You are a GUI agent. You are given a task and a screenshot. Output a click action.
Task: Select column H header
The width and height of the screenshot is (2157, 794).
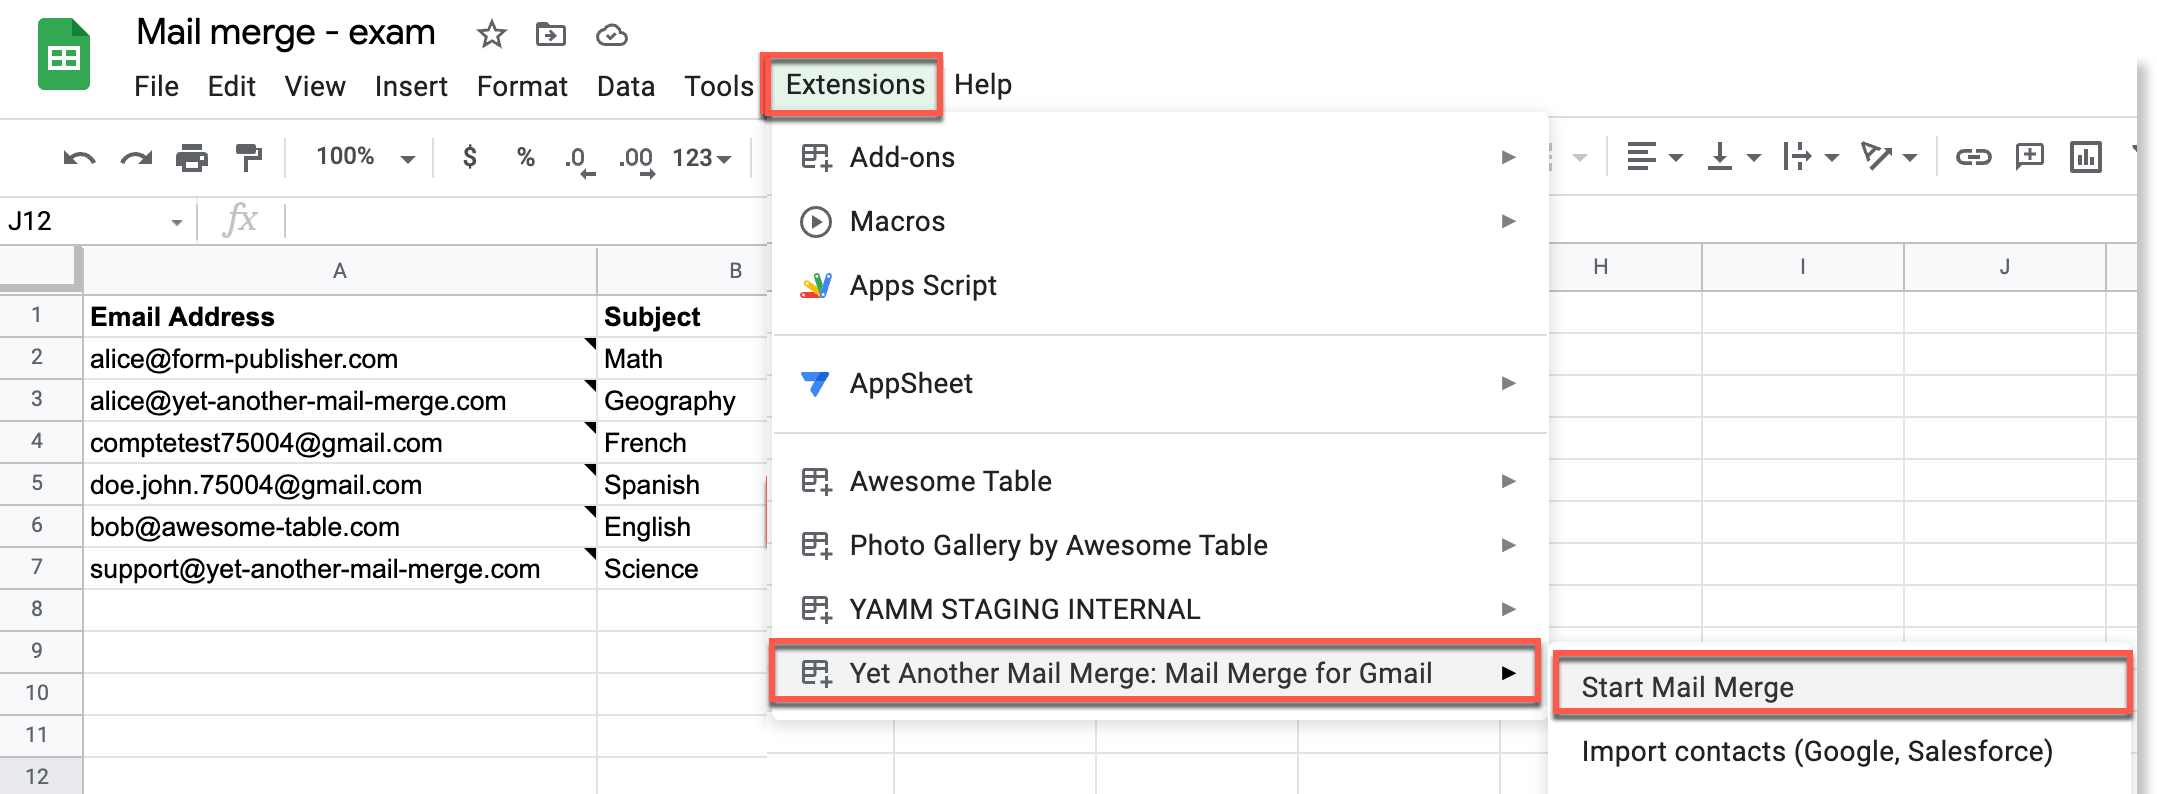tap(1601, 267)
